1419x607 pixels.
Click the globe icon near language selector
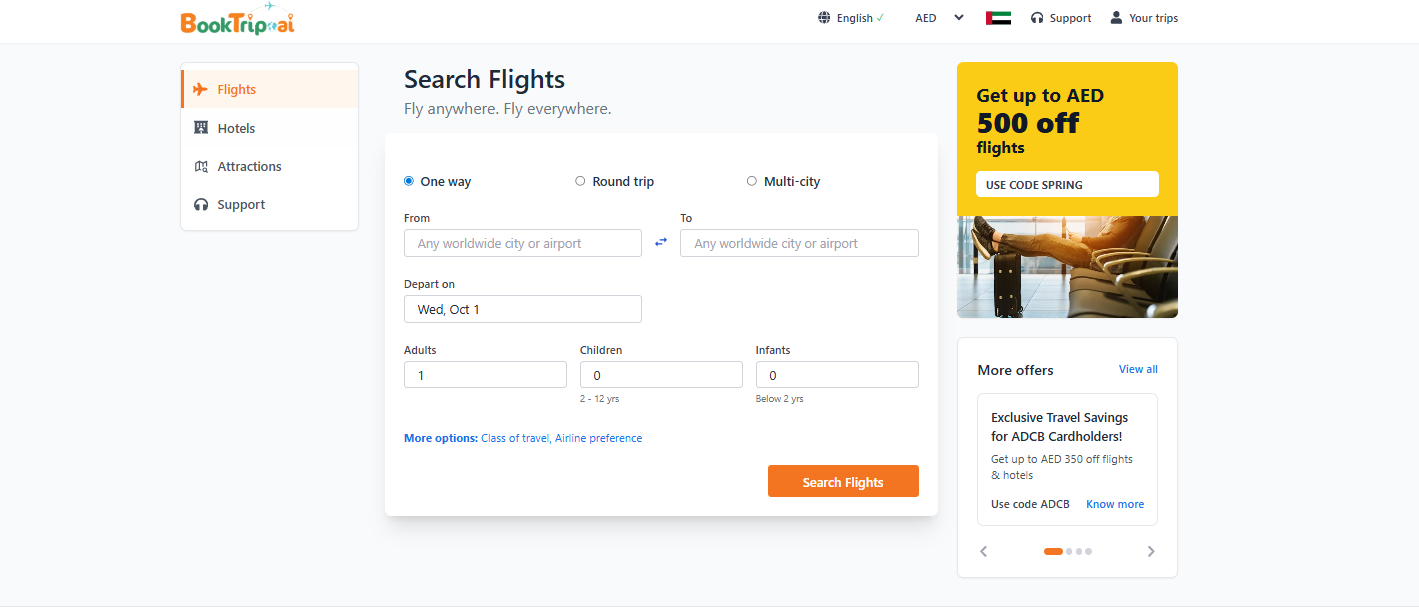click(x=824, y=17)
